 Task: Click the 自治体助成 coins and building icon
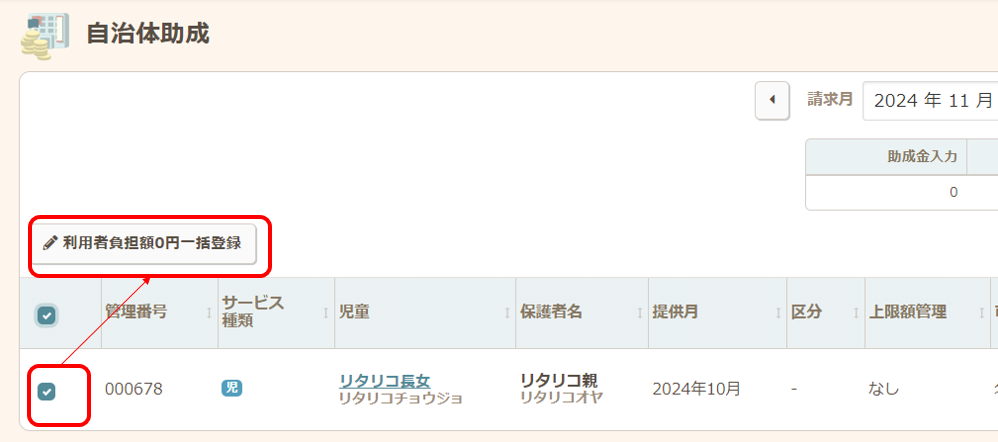(44, 33)
